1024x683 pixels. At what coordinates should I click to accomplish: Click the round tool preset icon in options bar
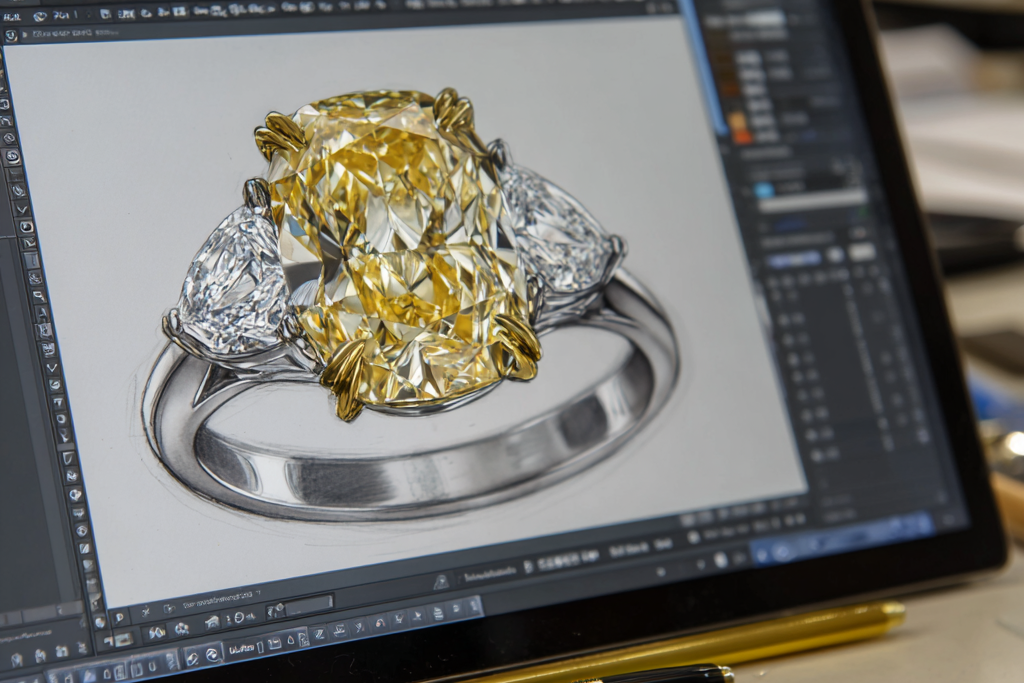tap(11, 36)
